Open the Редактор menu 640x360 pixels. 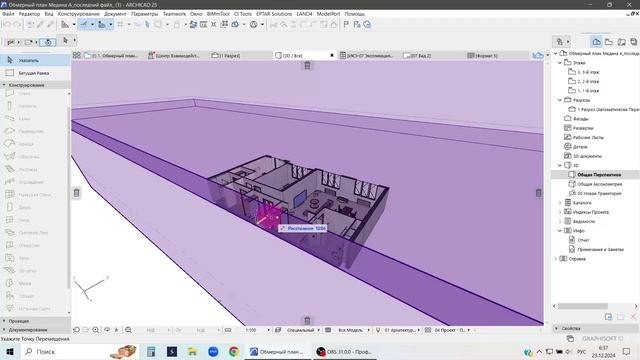pos(29,14)
